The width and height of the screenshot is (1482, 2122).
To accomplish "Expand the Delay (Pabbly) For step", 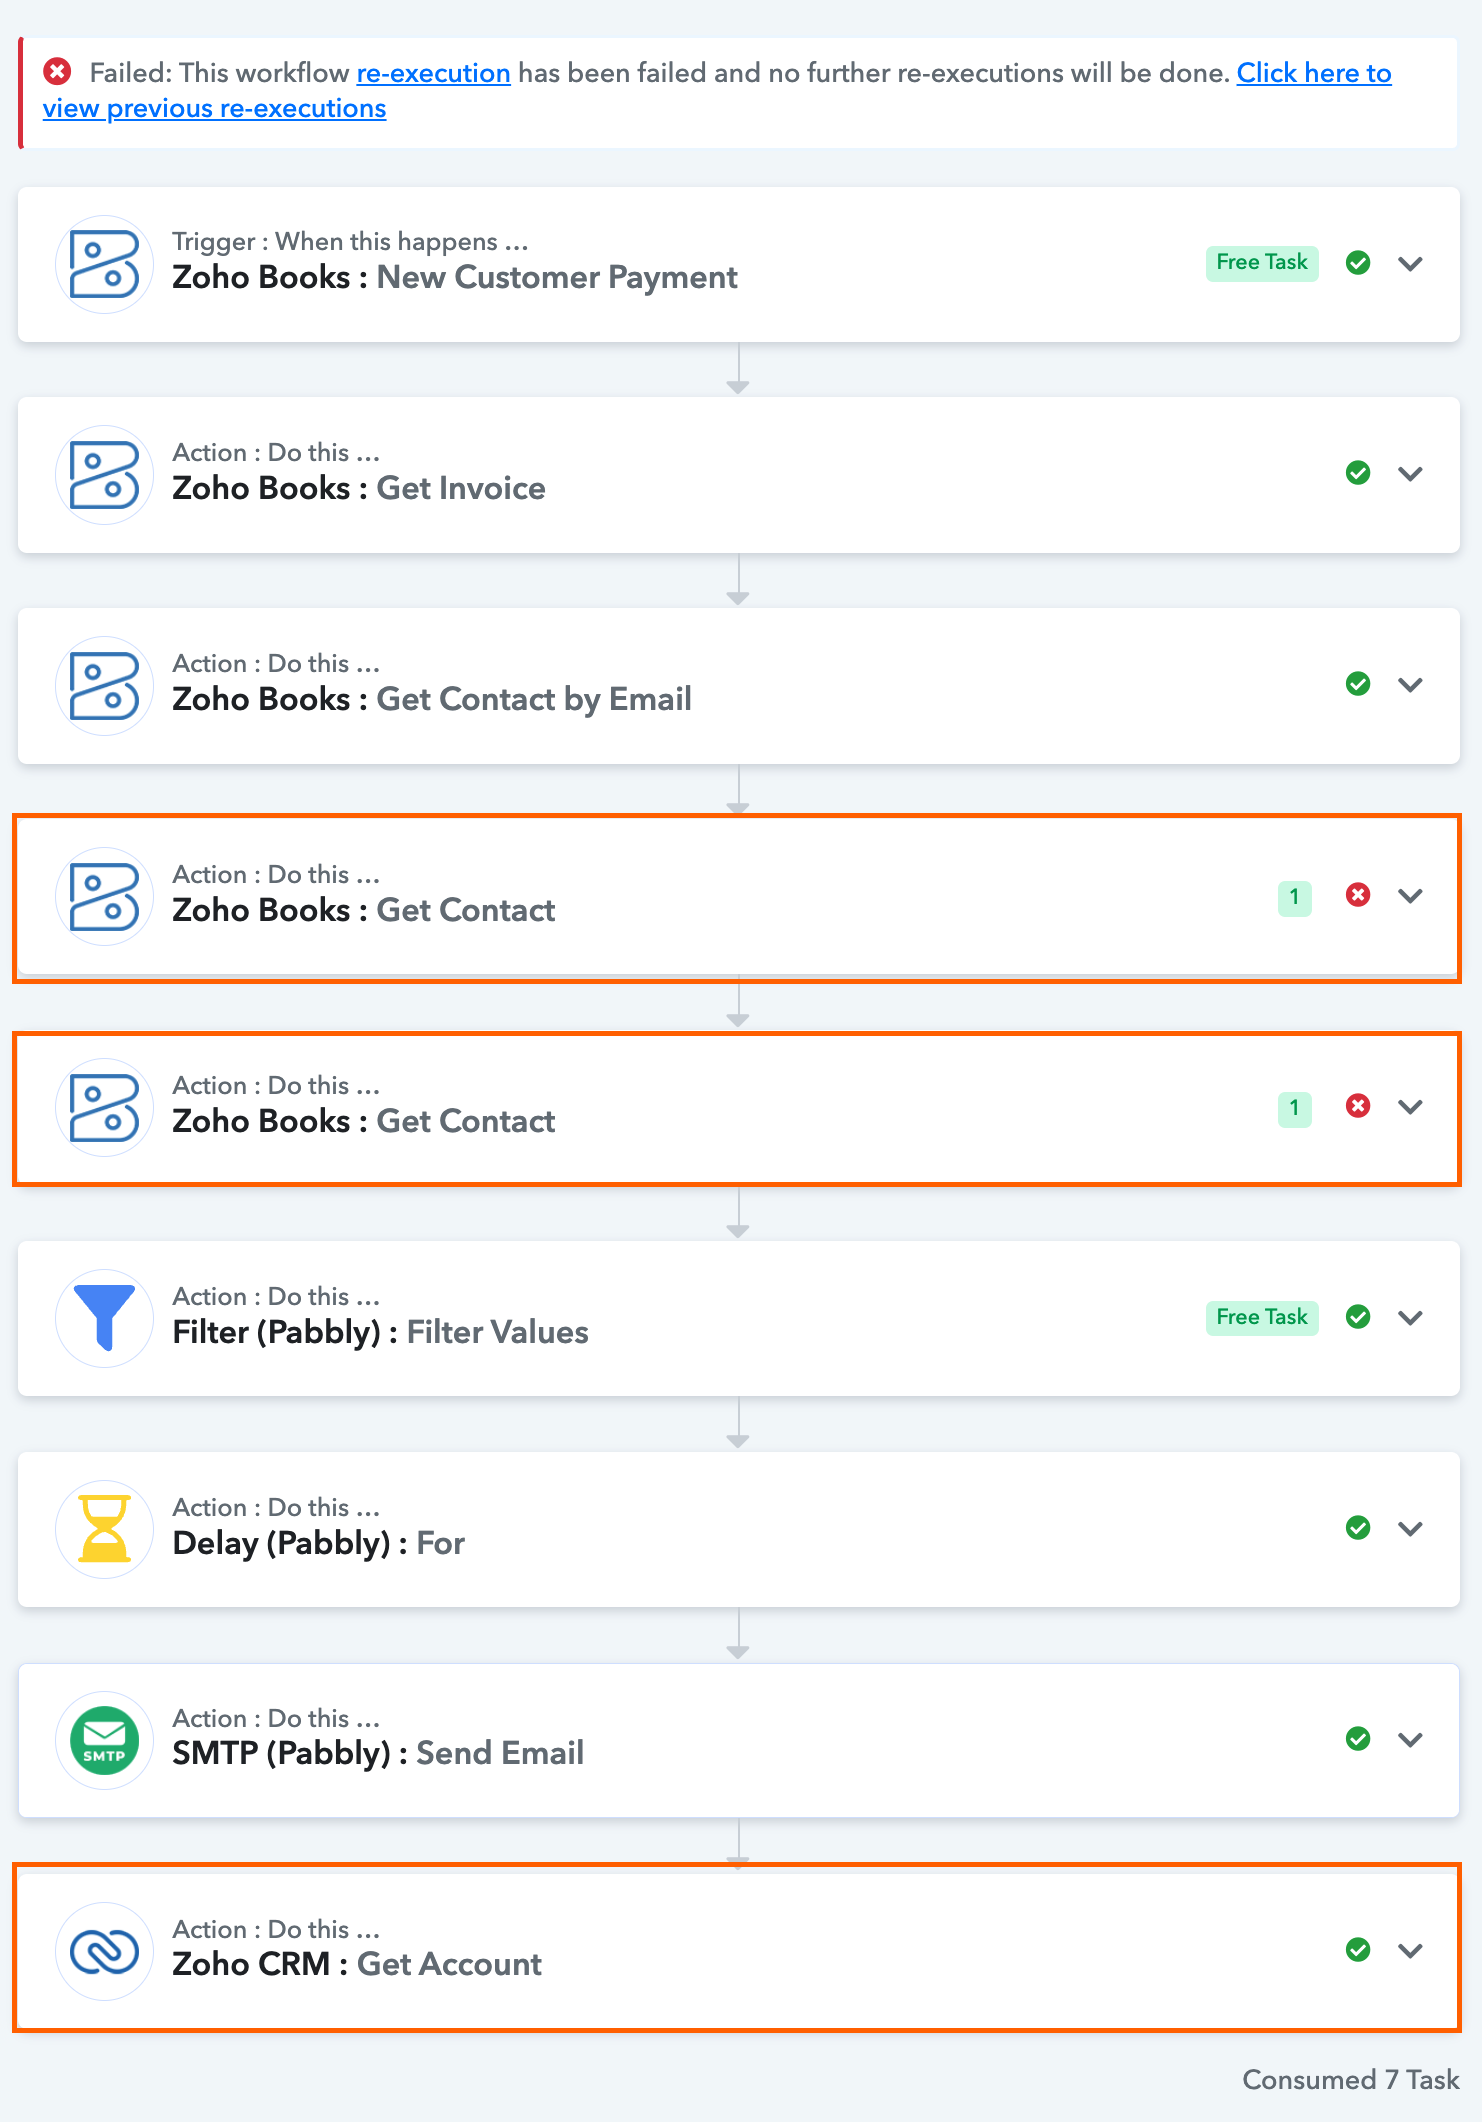I will 1410,1529.
